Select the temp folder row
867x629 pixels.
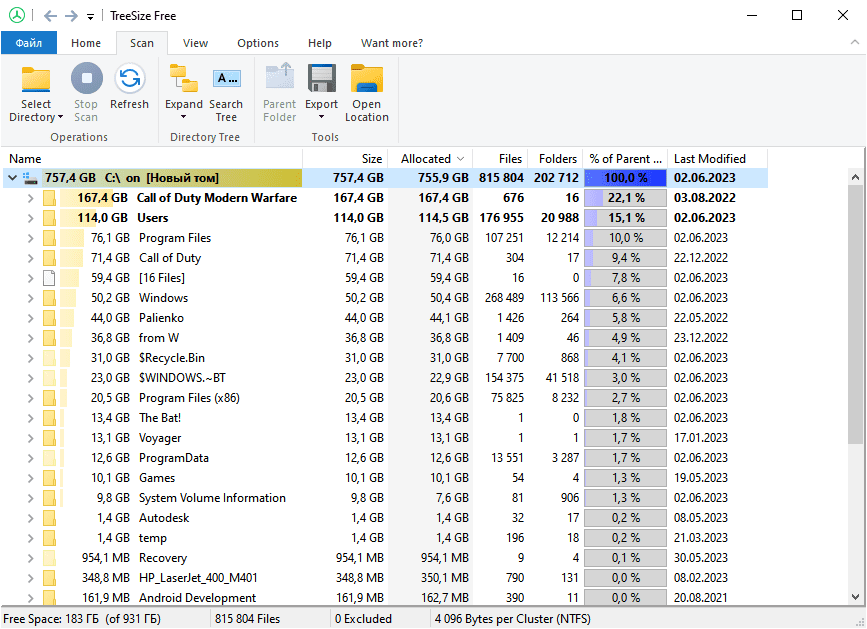coord(384,538)
